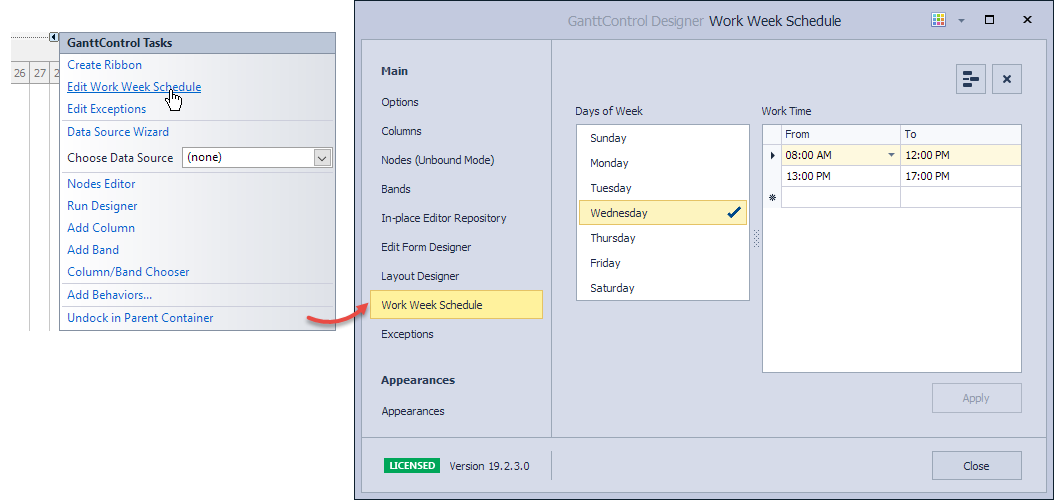Collapse the GanttControl Tasks smart tag arrow
This screenshot has height=500, width=1054.
click(x=54, y=38)
